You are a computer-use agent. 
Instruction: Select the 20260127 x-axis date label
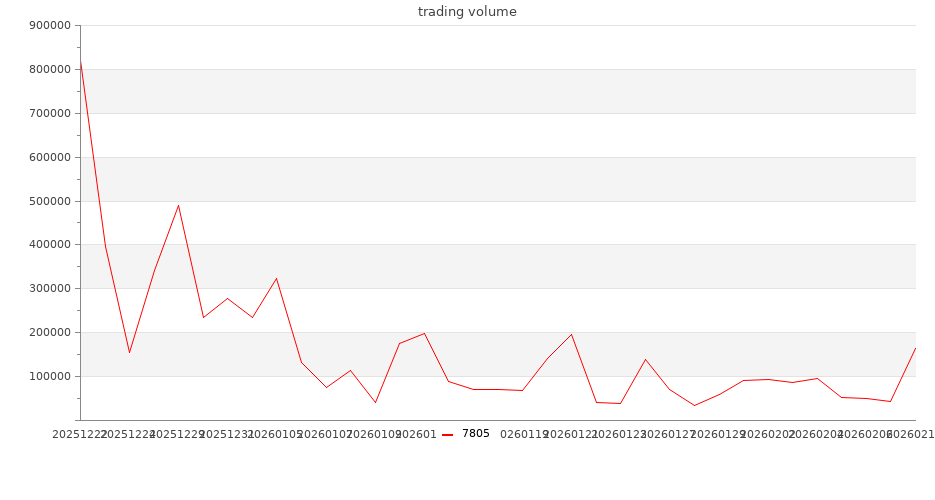click(x=668, y=435)
